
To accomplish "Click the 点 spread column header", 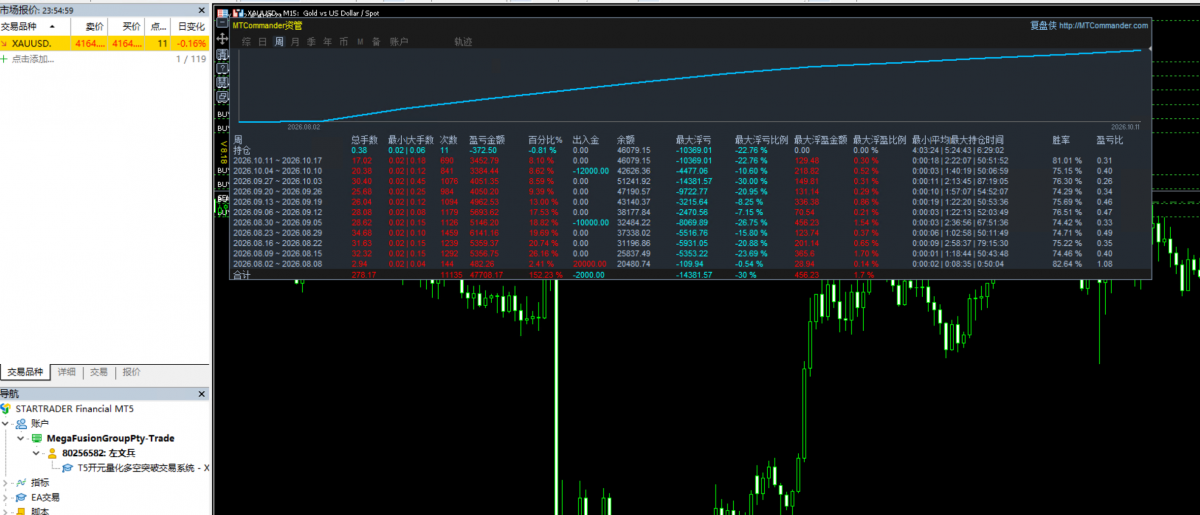I will click(159, 27).
